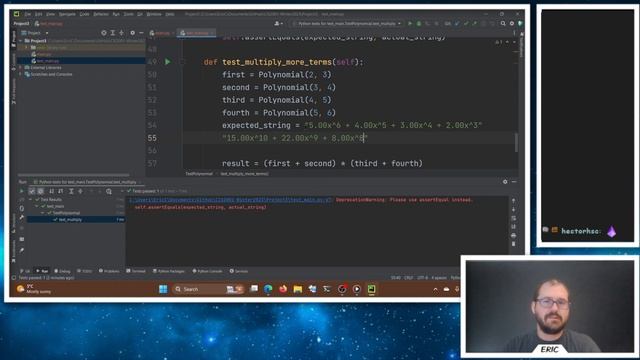This screenshot has width=640, height=360.
Task: Open the Code menu
Action: [x=84, y=14]
